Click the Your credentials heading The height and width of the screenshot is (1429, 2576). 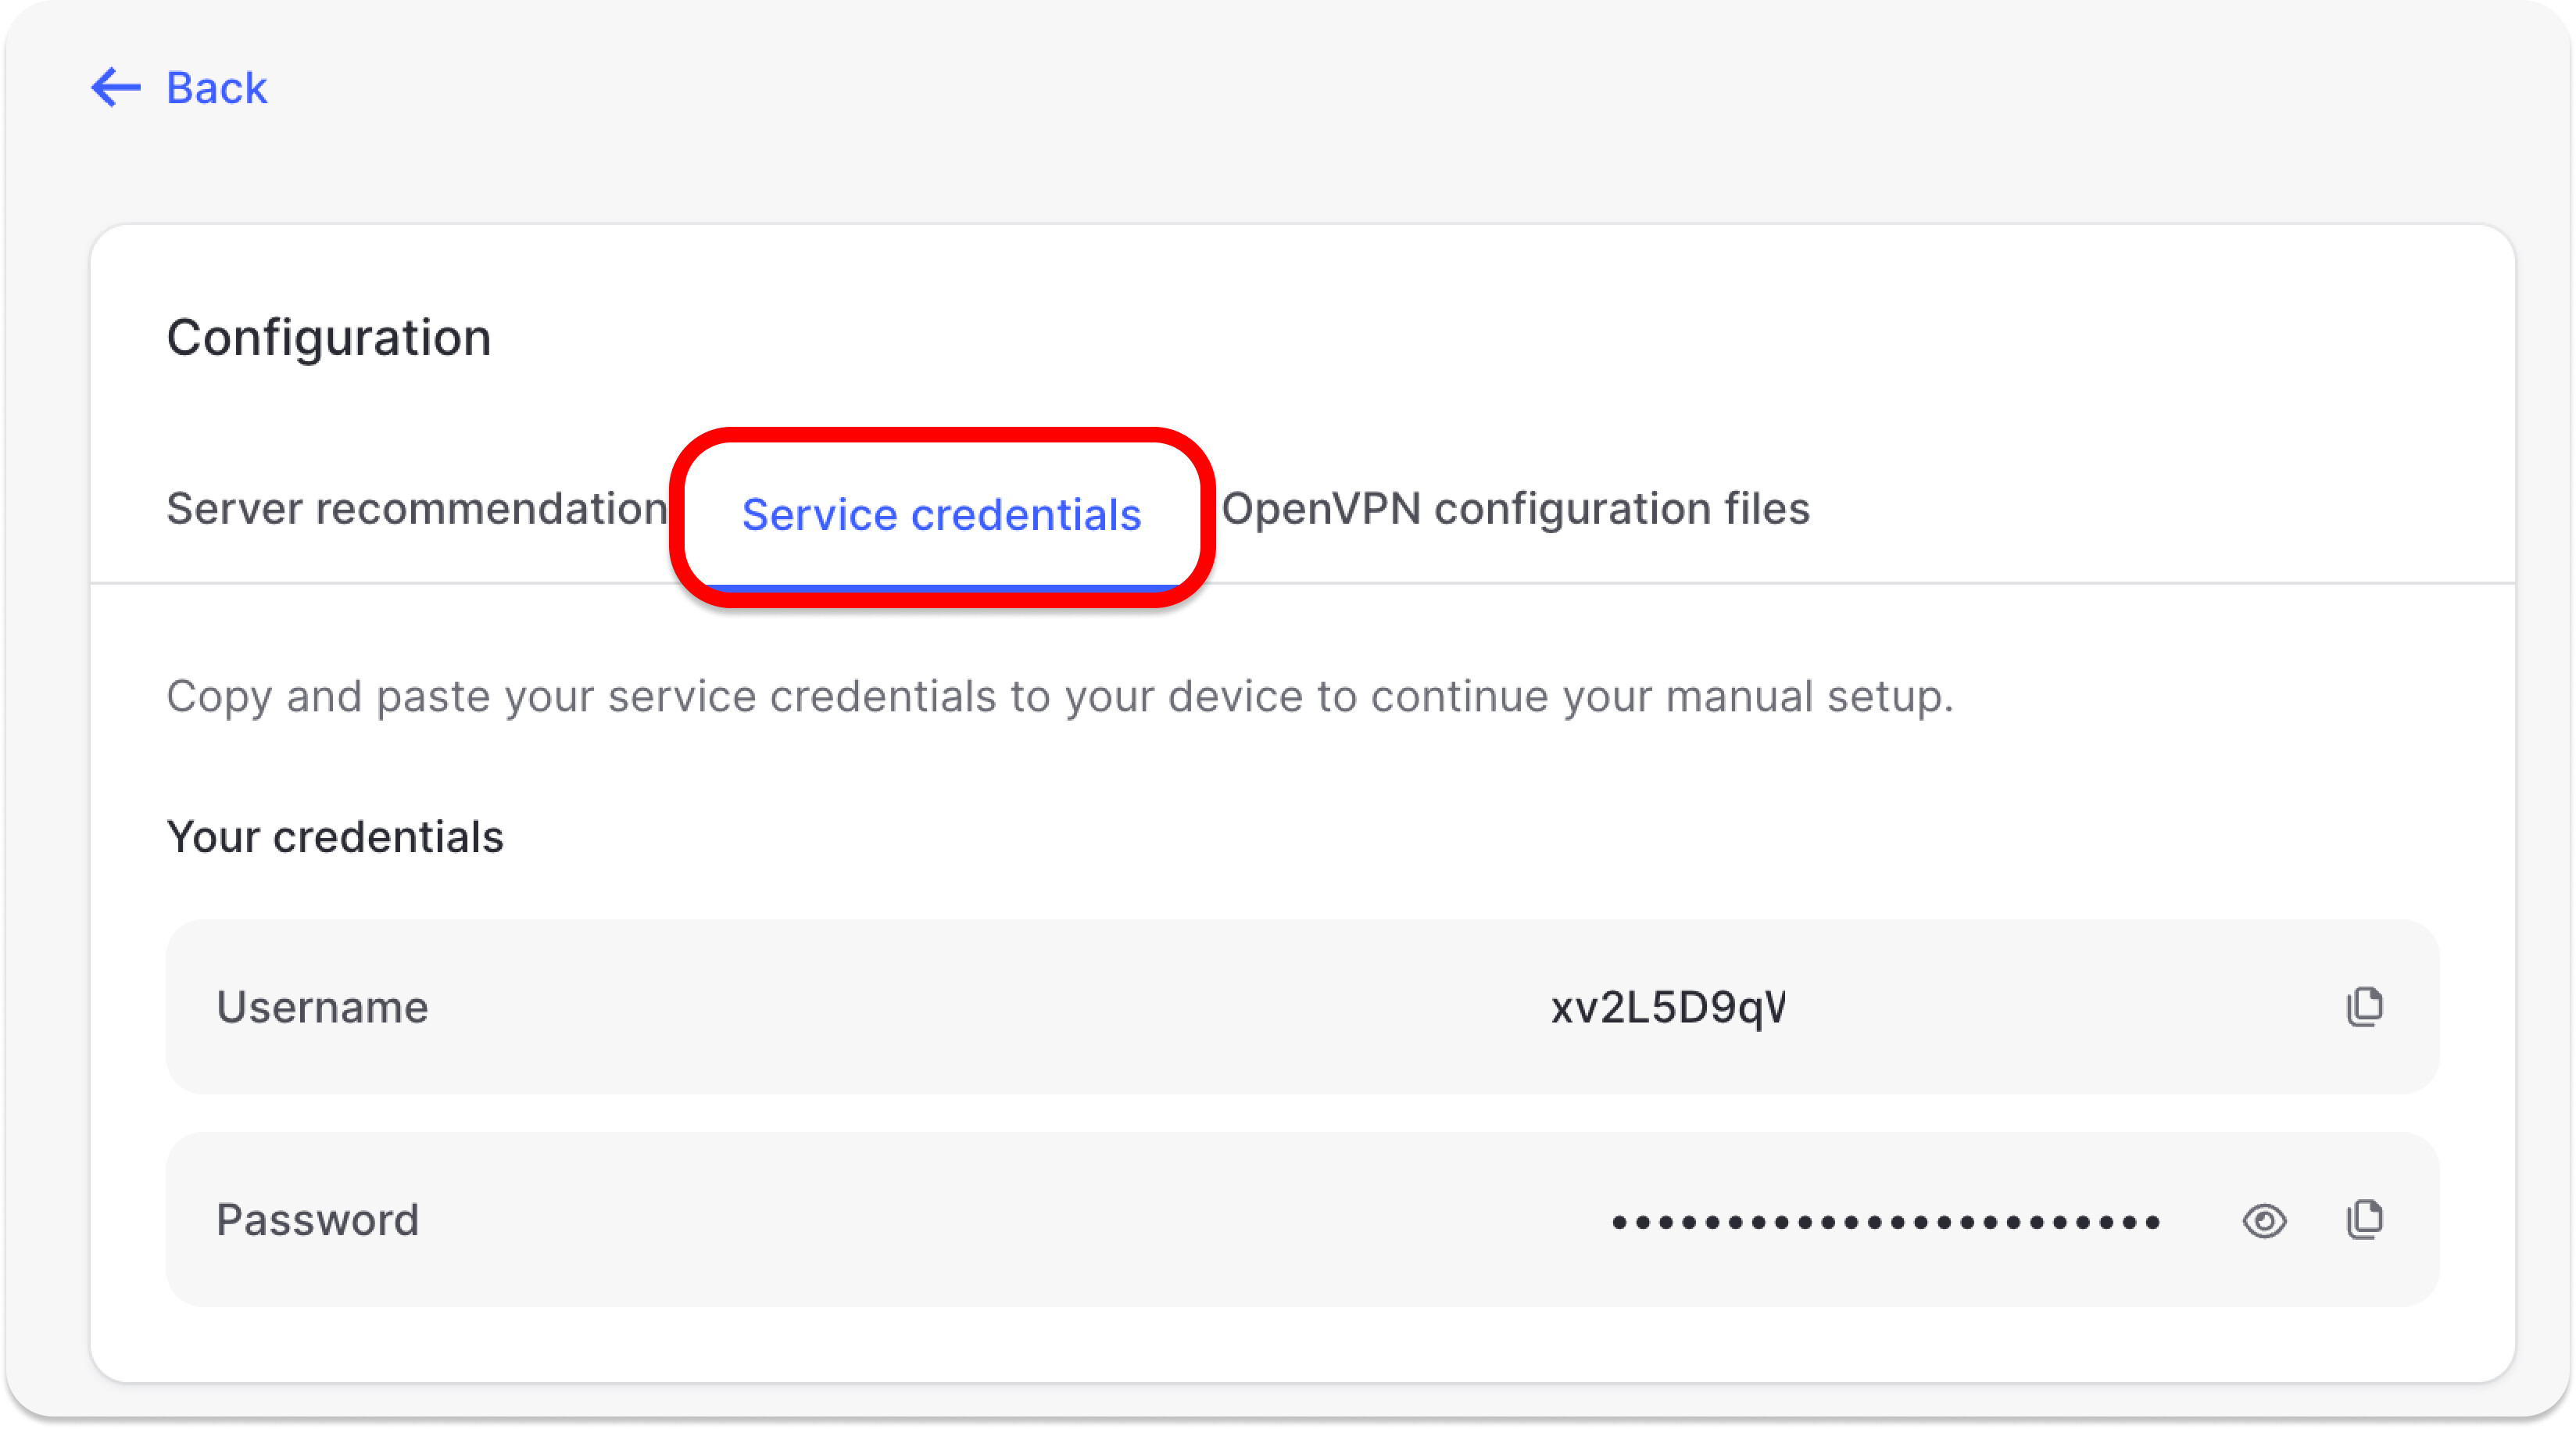coord(335,837)
